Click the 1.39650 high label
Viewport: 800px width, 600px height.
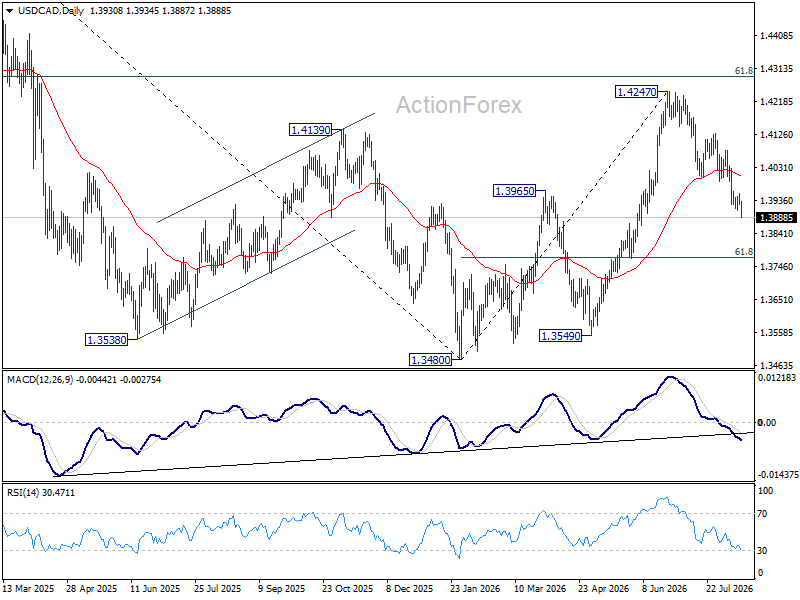point(515,191)
